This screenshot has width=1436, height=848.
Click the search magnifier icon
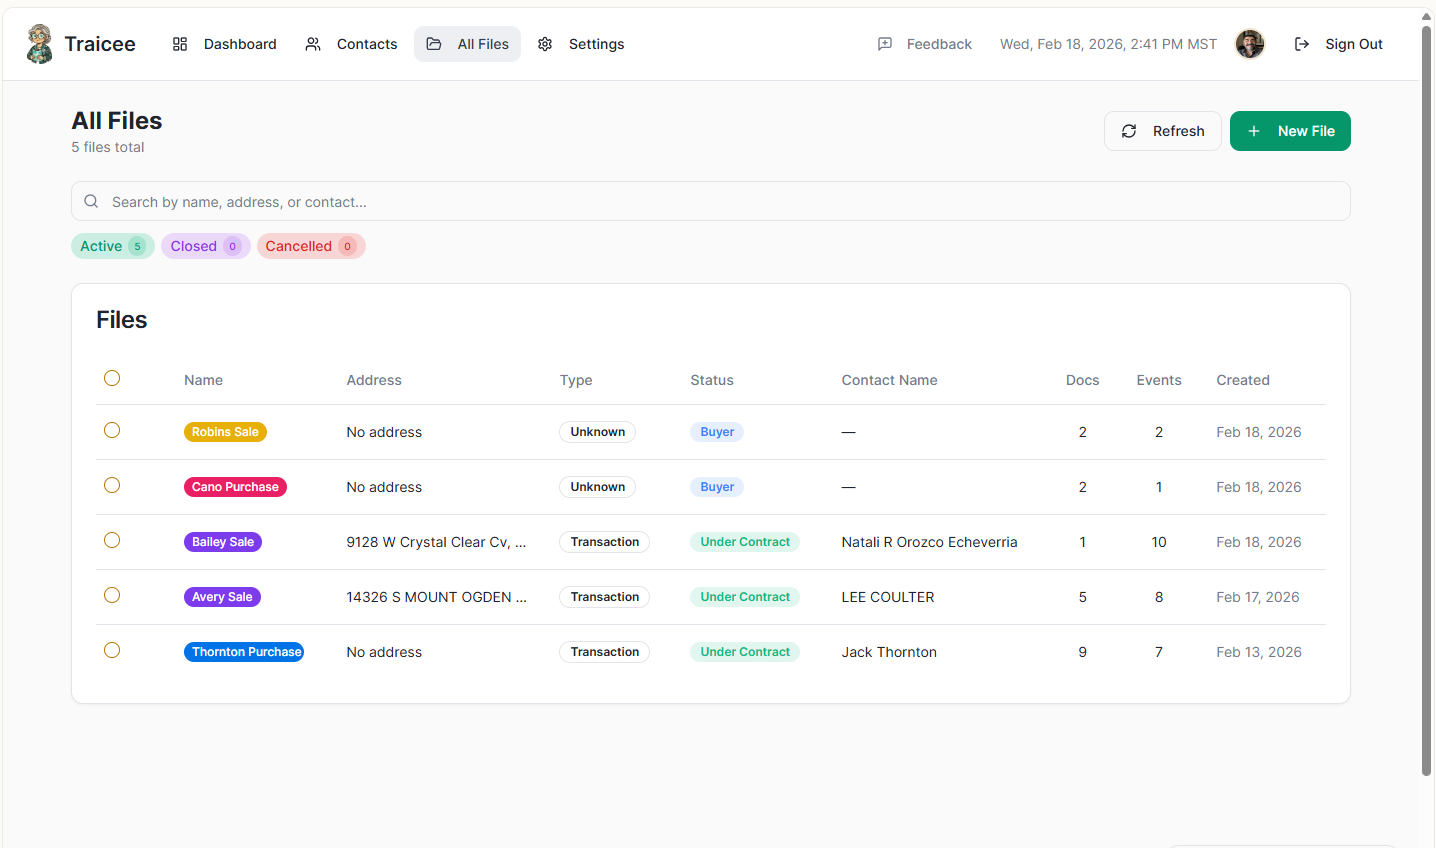pyautogui.click(x=91, y=201)
